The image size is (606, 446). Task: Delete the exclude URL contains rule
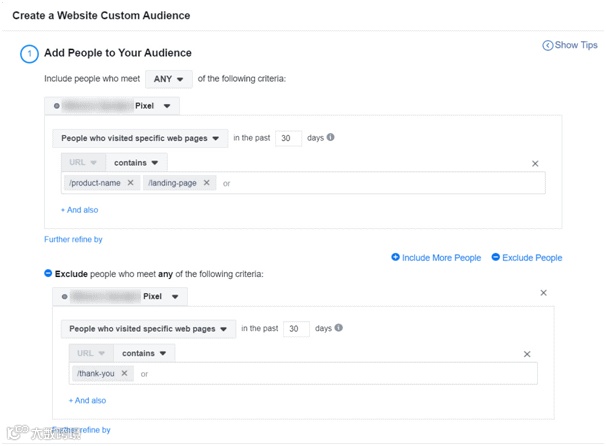point(527,353)
